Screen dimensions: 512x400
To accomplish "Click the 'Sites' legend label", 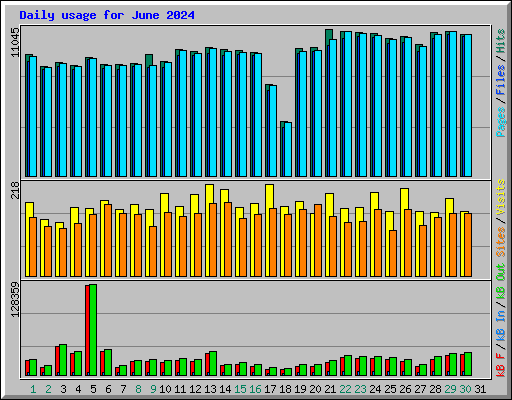I will point(501,242).
